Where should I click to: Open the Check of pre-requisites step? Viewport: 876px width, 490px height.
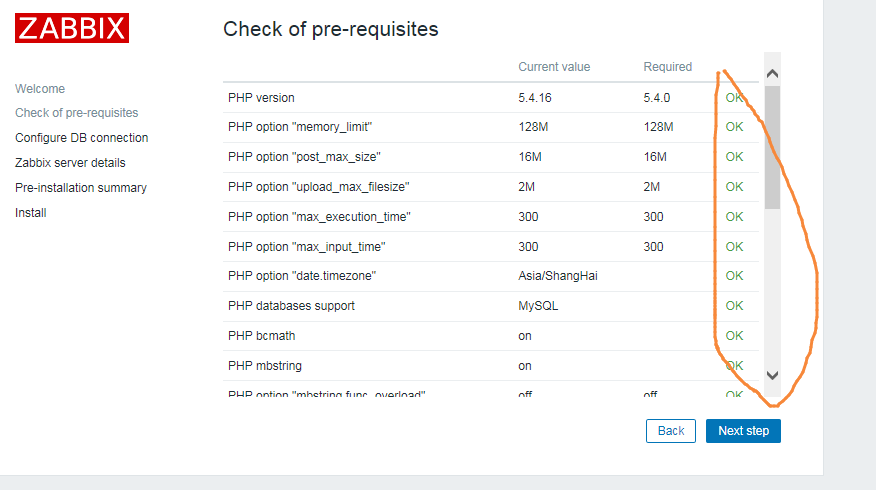click(77, 113)
